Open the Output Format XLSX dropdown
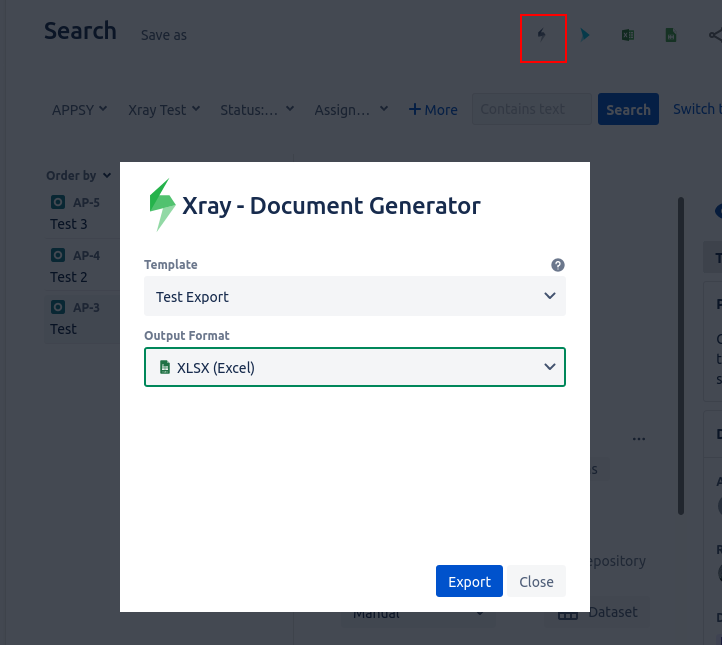 [355, 367]
